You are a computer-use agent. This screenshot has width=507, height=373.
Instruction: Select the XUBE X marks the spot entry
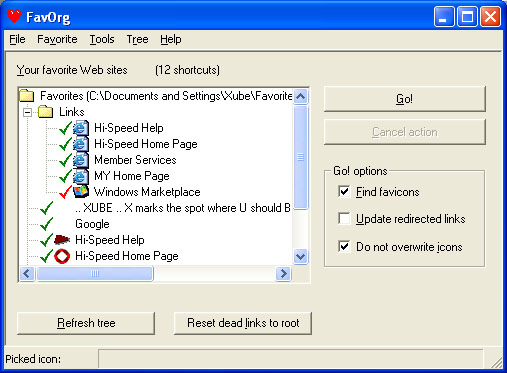tap(183, 208)
